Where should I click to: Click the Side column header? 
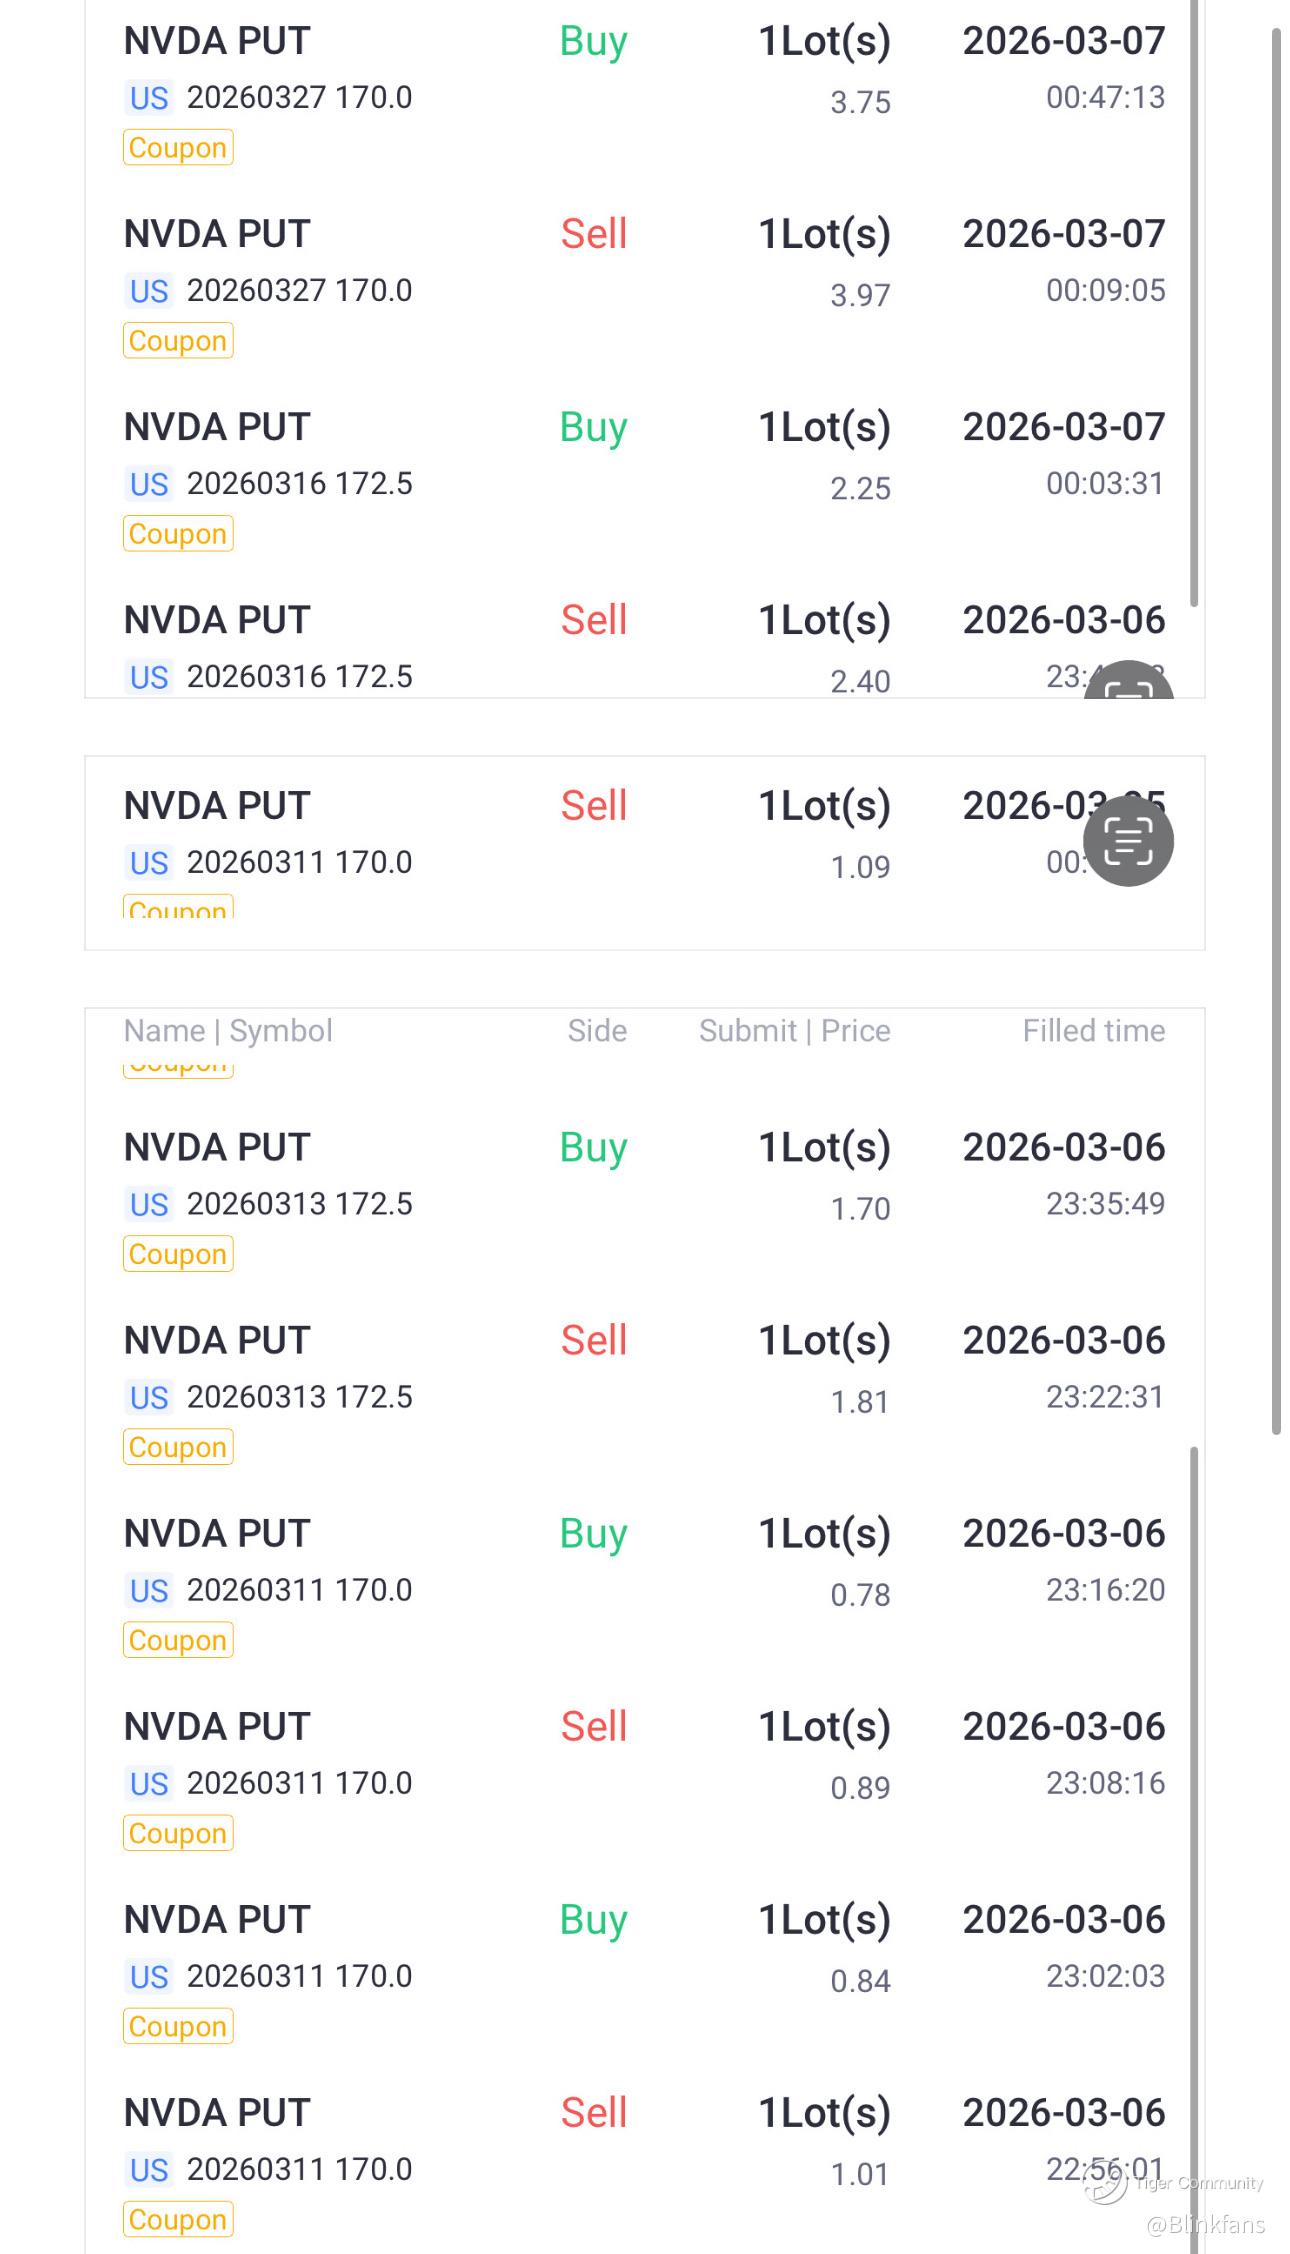tap(597, 1031)
